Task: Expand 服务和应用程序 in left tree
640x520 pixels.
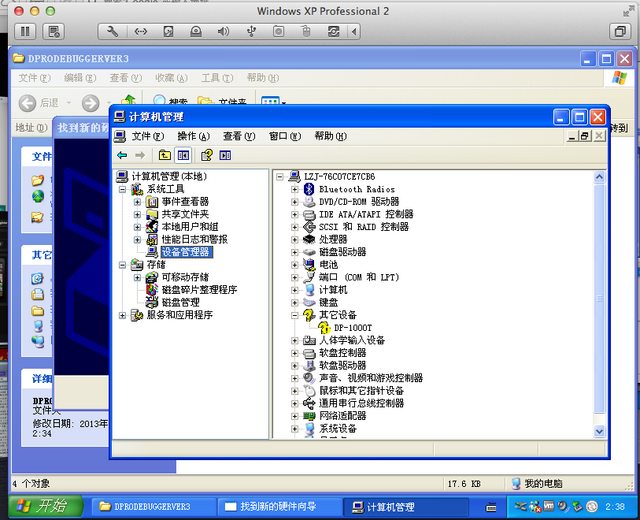Action: pyautogui.click(x=123, y=315)
